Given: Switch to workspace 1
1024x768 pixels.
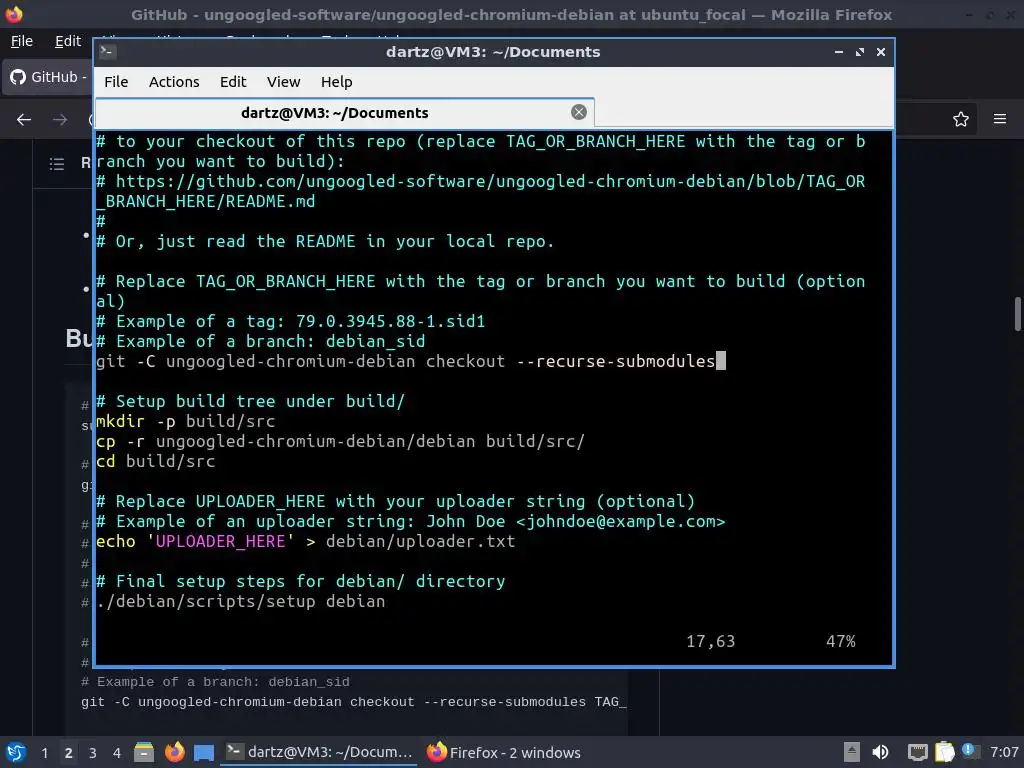Looking at the screenshot, I should coord(44,753).
